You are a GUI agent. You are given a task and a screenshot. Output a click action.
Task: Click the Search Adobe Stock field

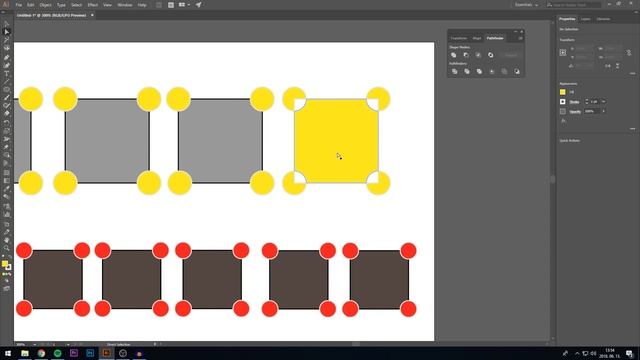coord(573,5)
